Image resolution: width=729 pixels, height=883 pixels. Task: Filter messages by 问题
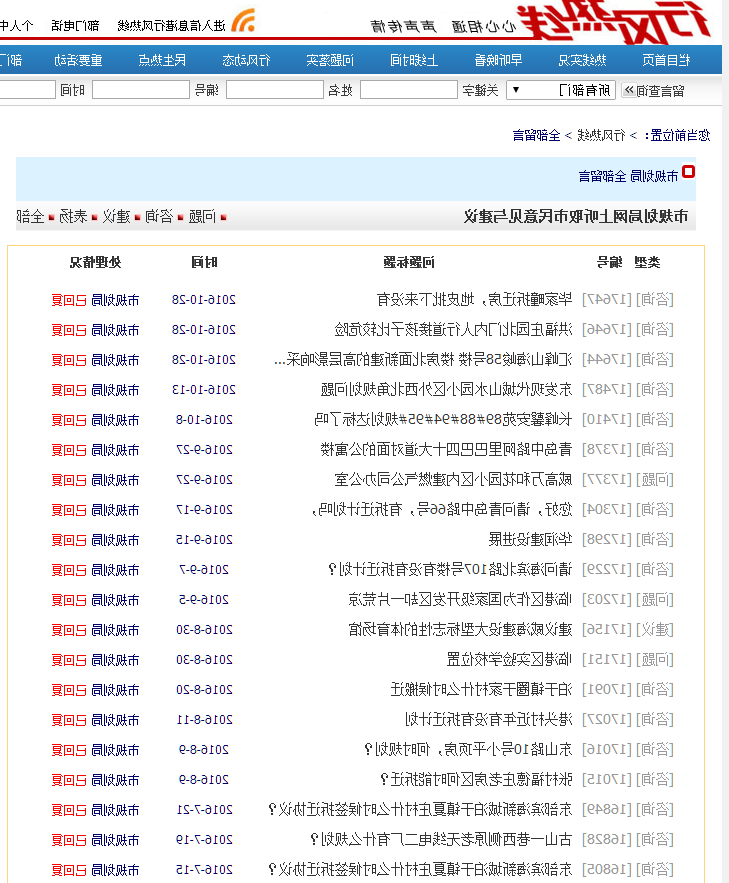[202, 217]
